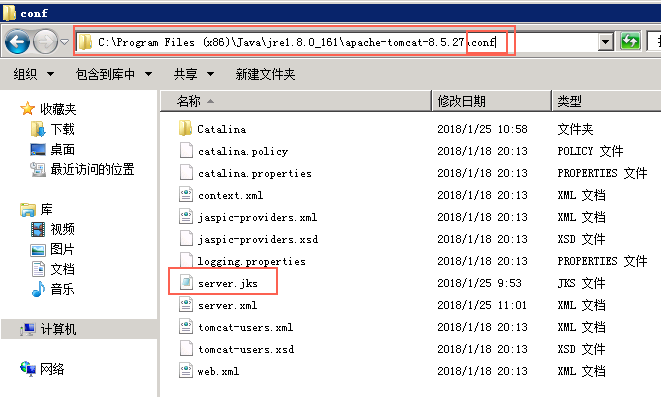This screenshot has height=397, width=661.
Task: Click the context.xml file icon
Action: [x=186, y=194]
